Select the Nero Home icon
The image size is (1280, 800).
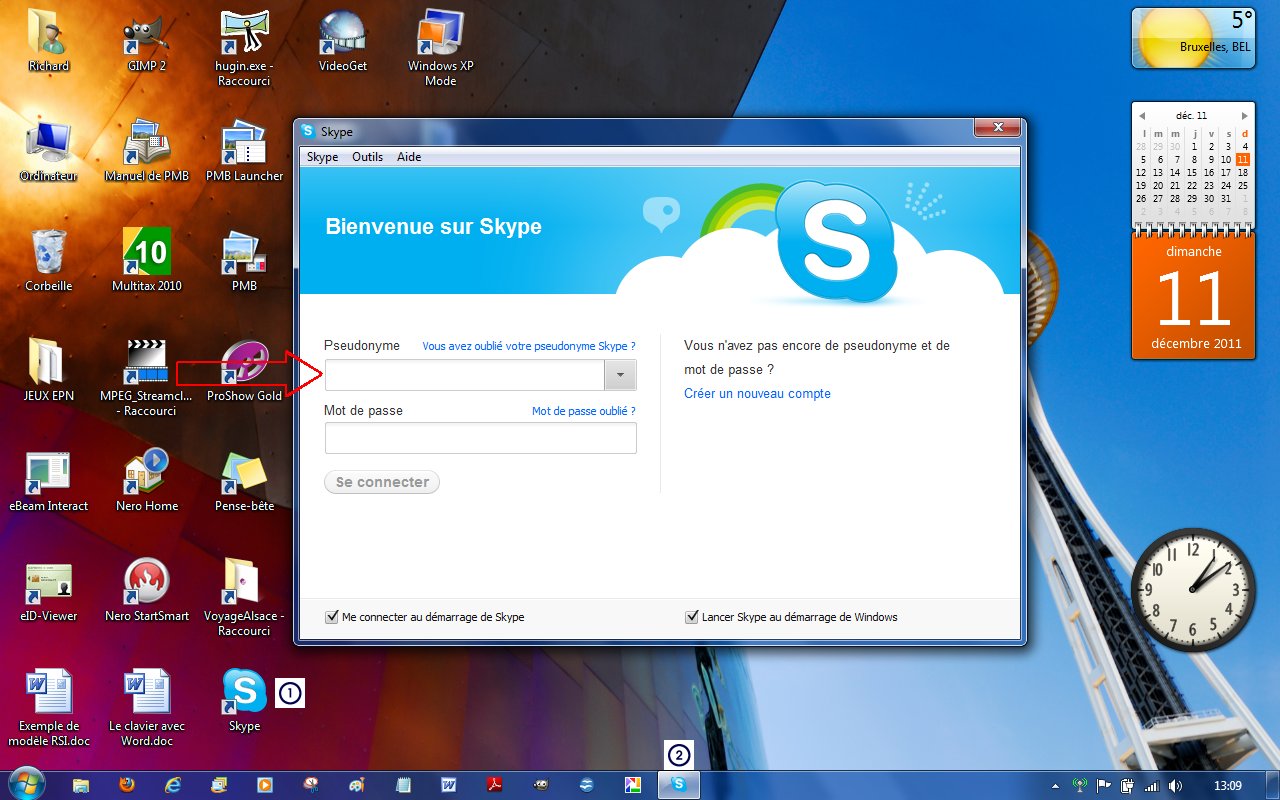click(x=147, y=482)
